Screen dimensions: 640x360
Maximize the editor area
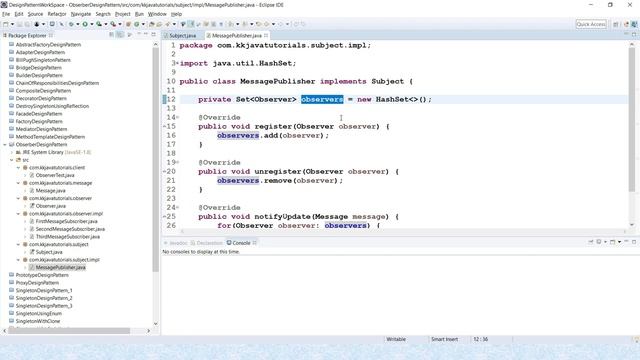coord(634,35)
